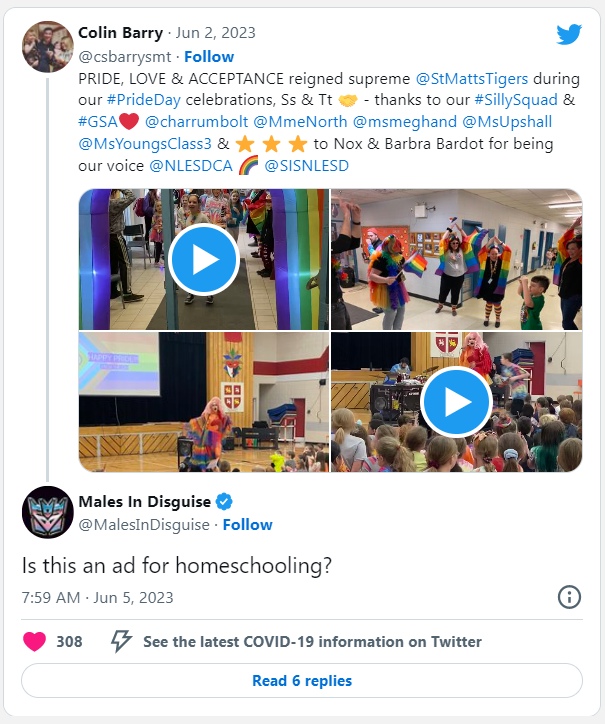Open Males In Disguise avatar icon

tap(48, 512)
